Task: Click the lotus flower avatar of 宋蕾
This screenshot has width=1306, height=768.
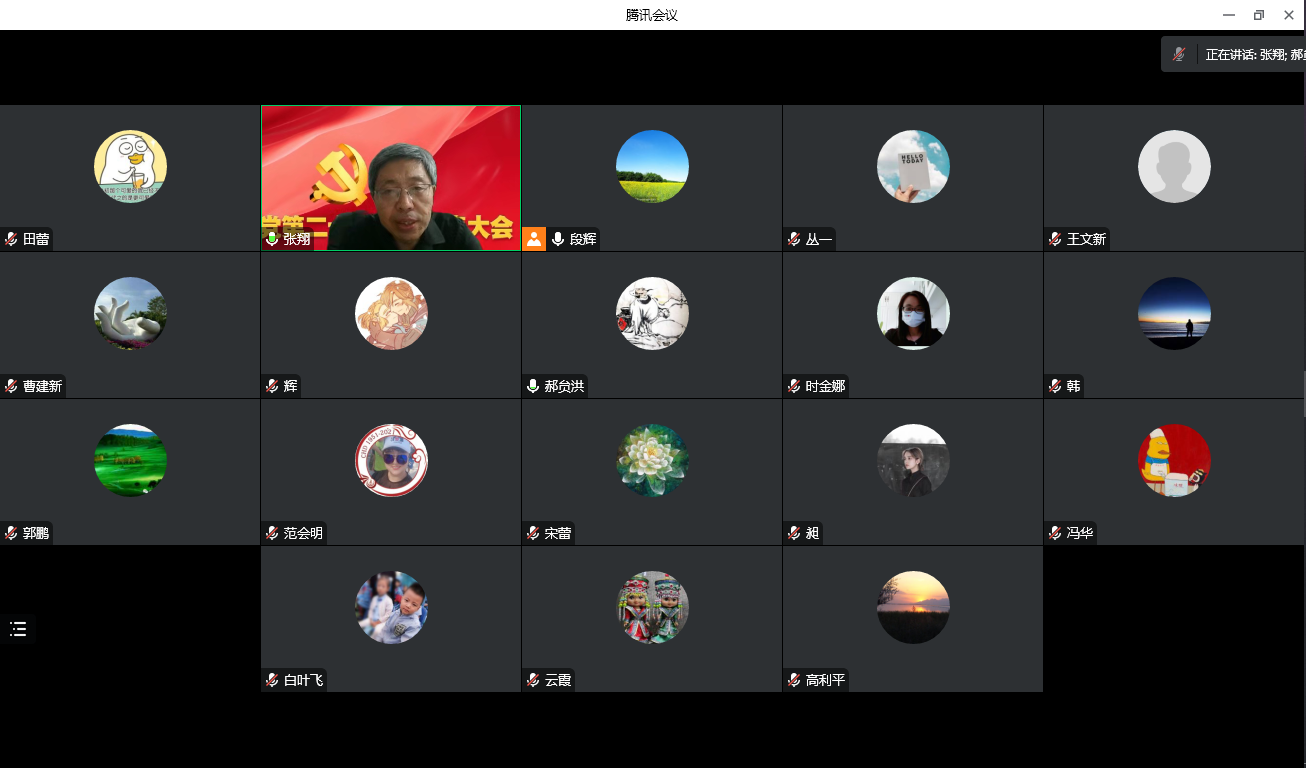Action: click(652, 460)
